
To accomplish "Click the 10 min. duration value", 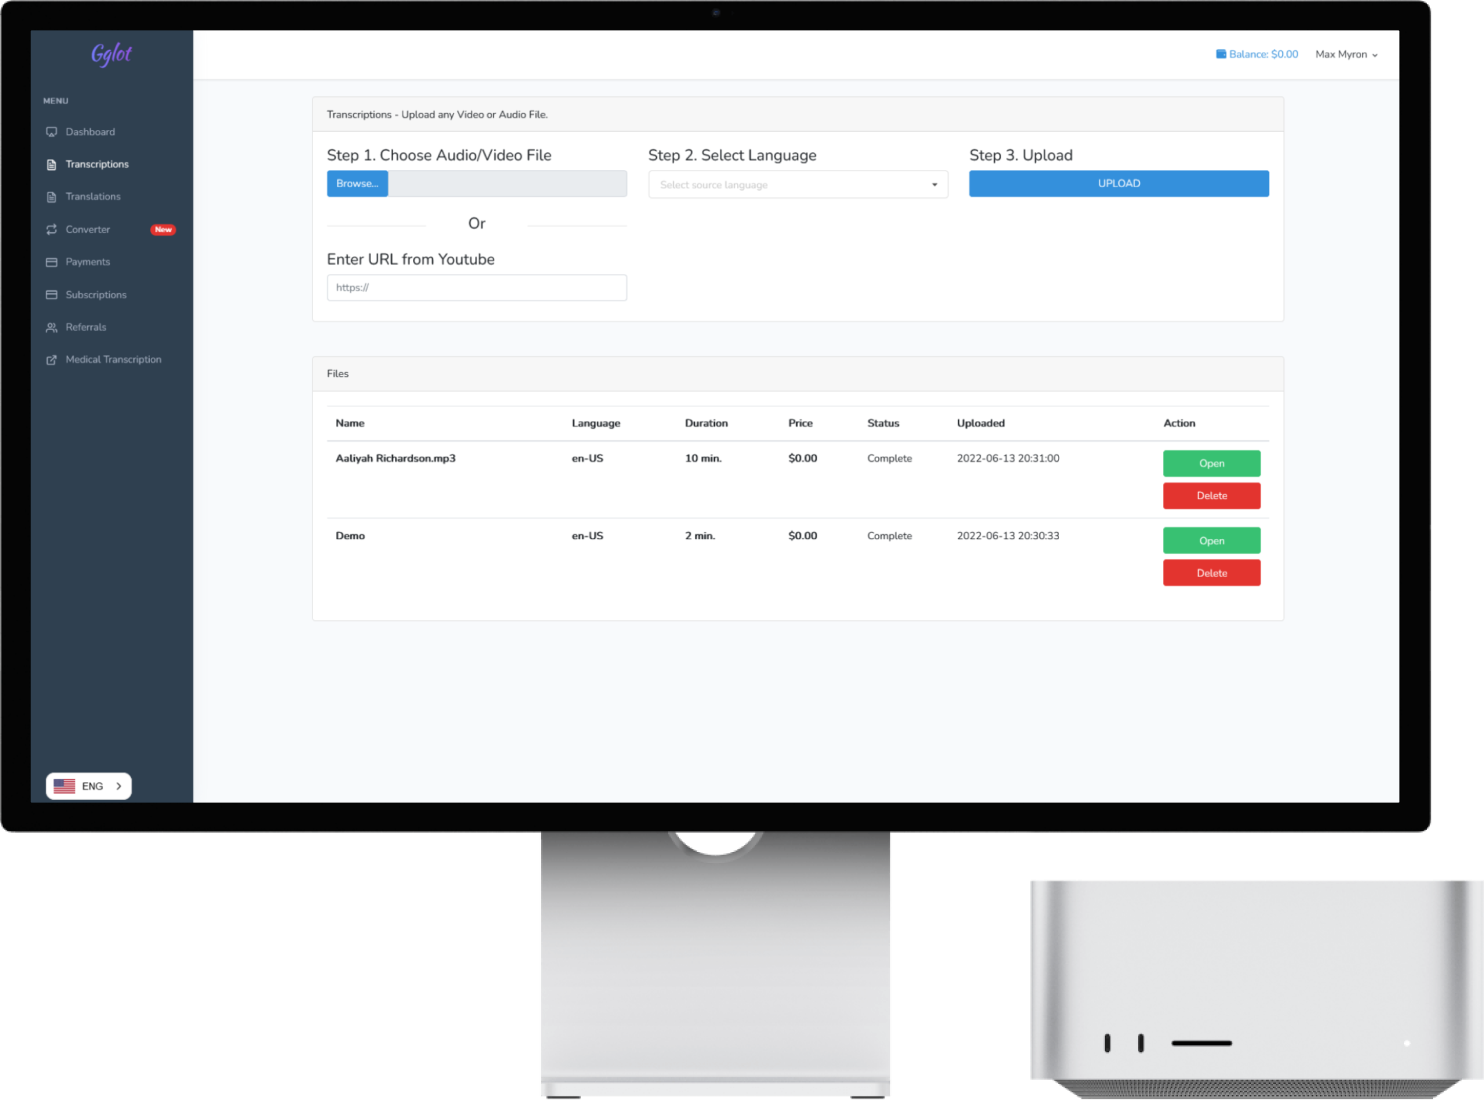I will tap(703, 459).
